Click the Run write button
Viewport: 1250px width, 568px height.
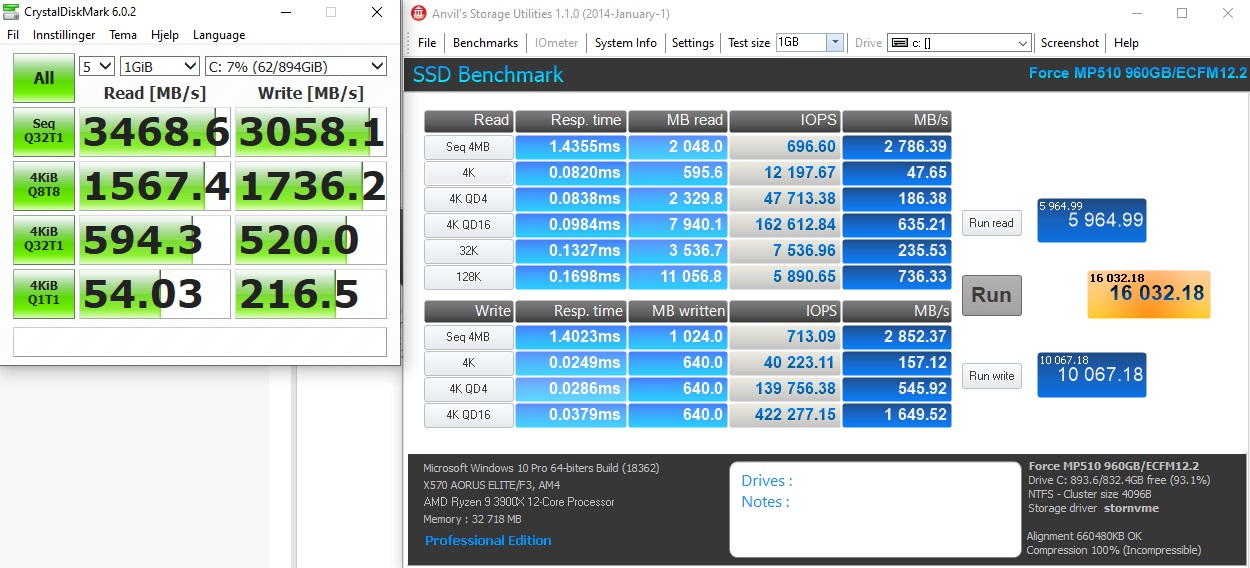992,376
